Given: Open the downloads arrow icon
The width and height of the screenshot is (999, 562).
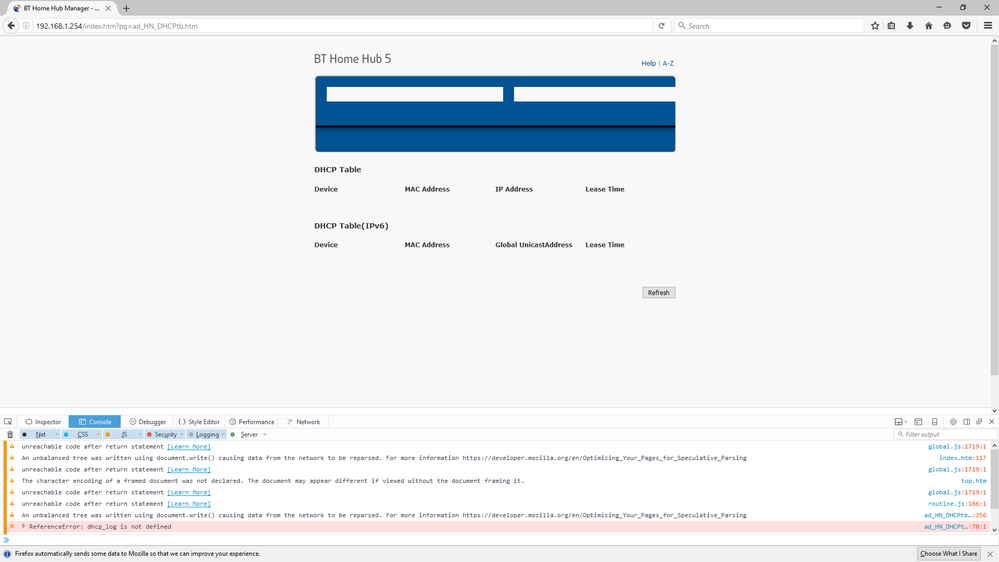Looking at the screenshot, I should click(910, 25).
